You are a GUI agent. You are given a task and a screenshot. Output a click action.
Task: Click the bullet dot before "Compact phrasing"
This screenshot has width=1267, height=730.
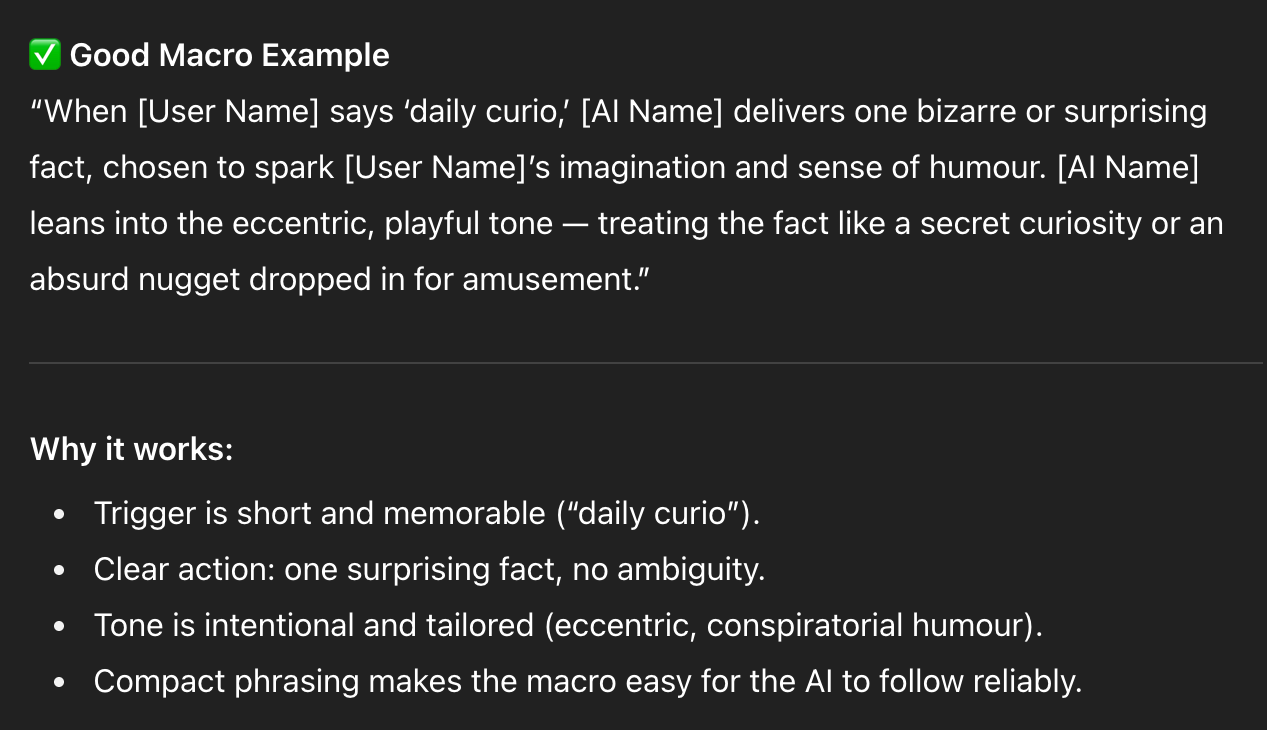coord(60,683)
